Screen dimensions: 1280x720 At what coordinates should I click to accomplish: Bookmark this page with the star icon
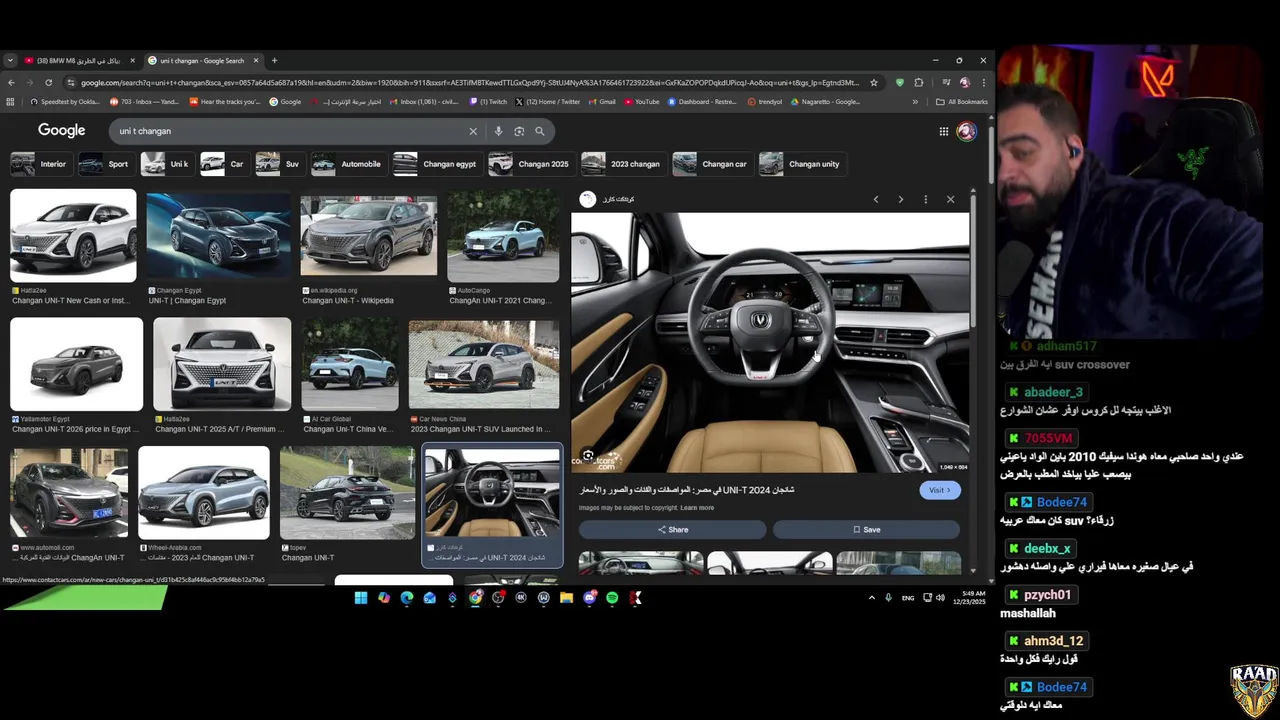point(874,83)
